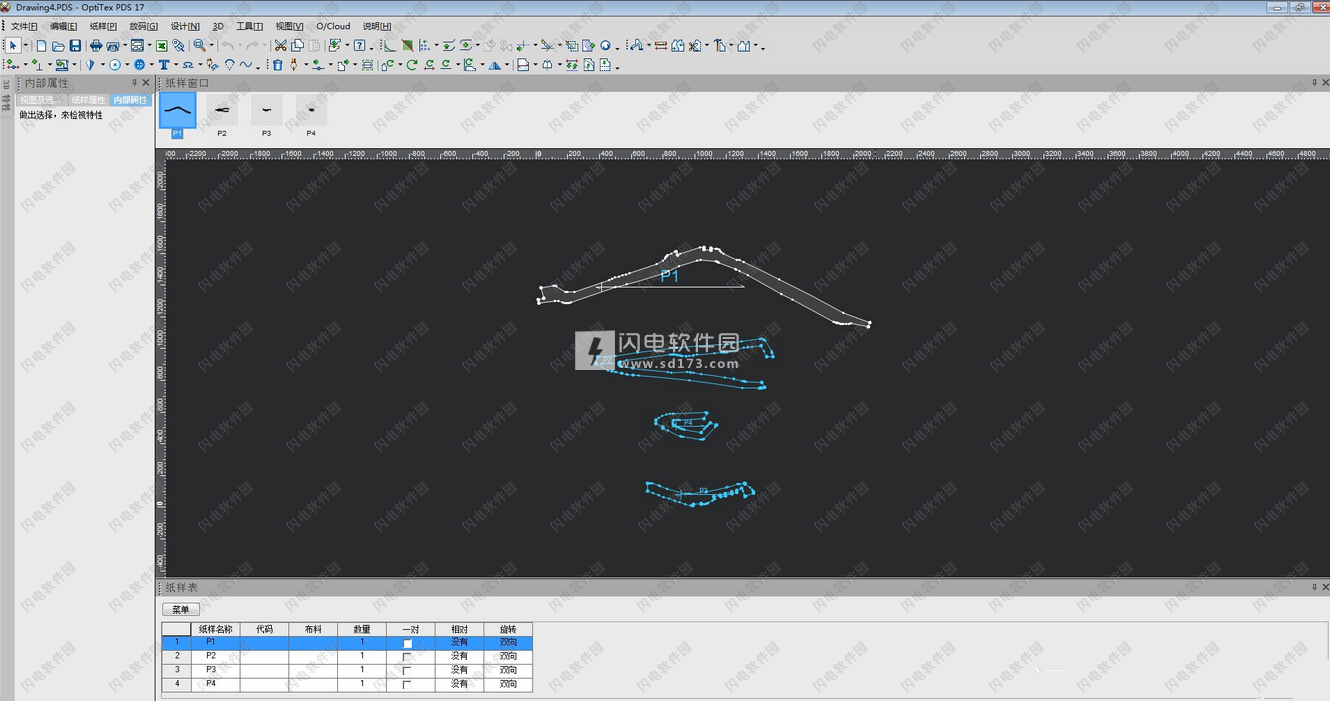Select the arrow pointer tool

click(x=13, y=46)
